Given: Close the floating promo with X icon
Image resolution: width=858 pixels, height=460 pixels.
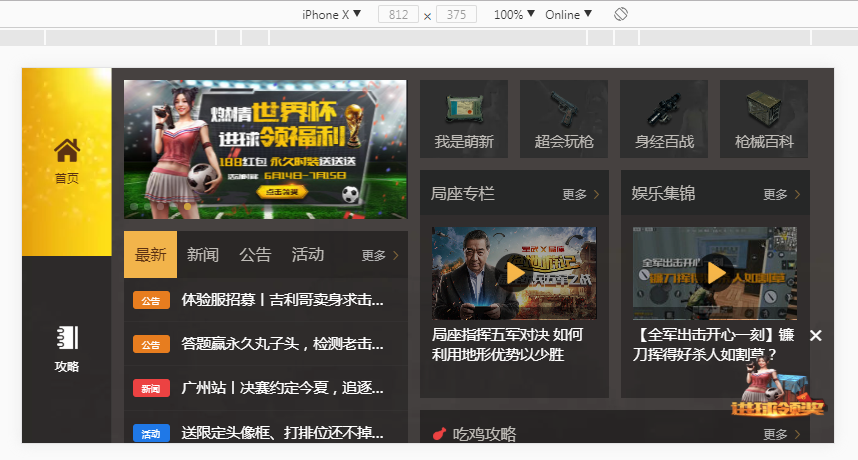Looking at the screenshot, I should [815, 335].
